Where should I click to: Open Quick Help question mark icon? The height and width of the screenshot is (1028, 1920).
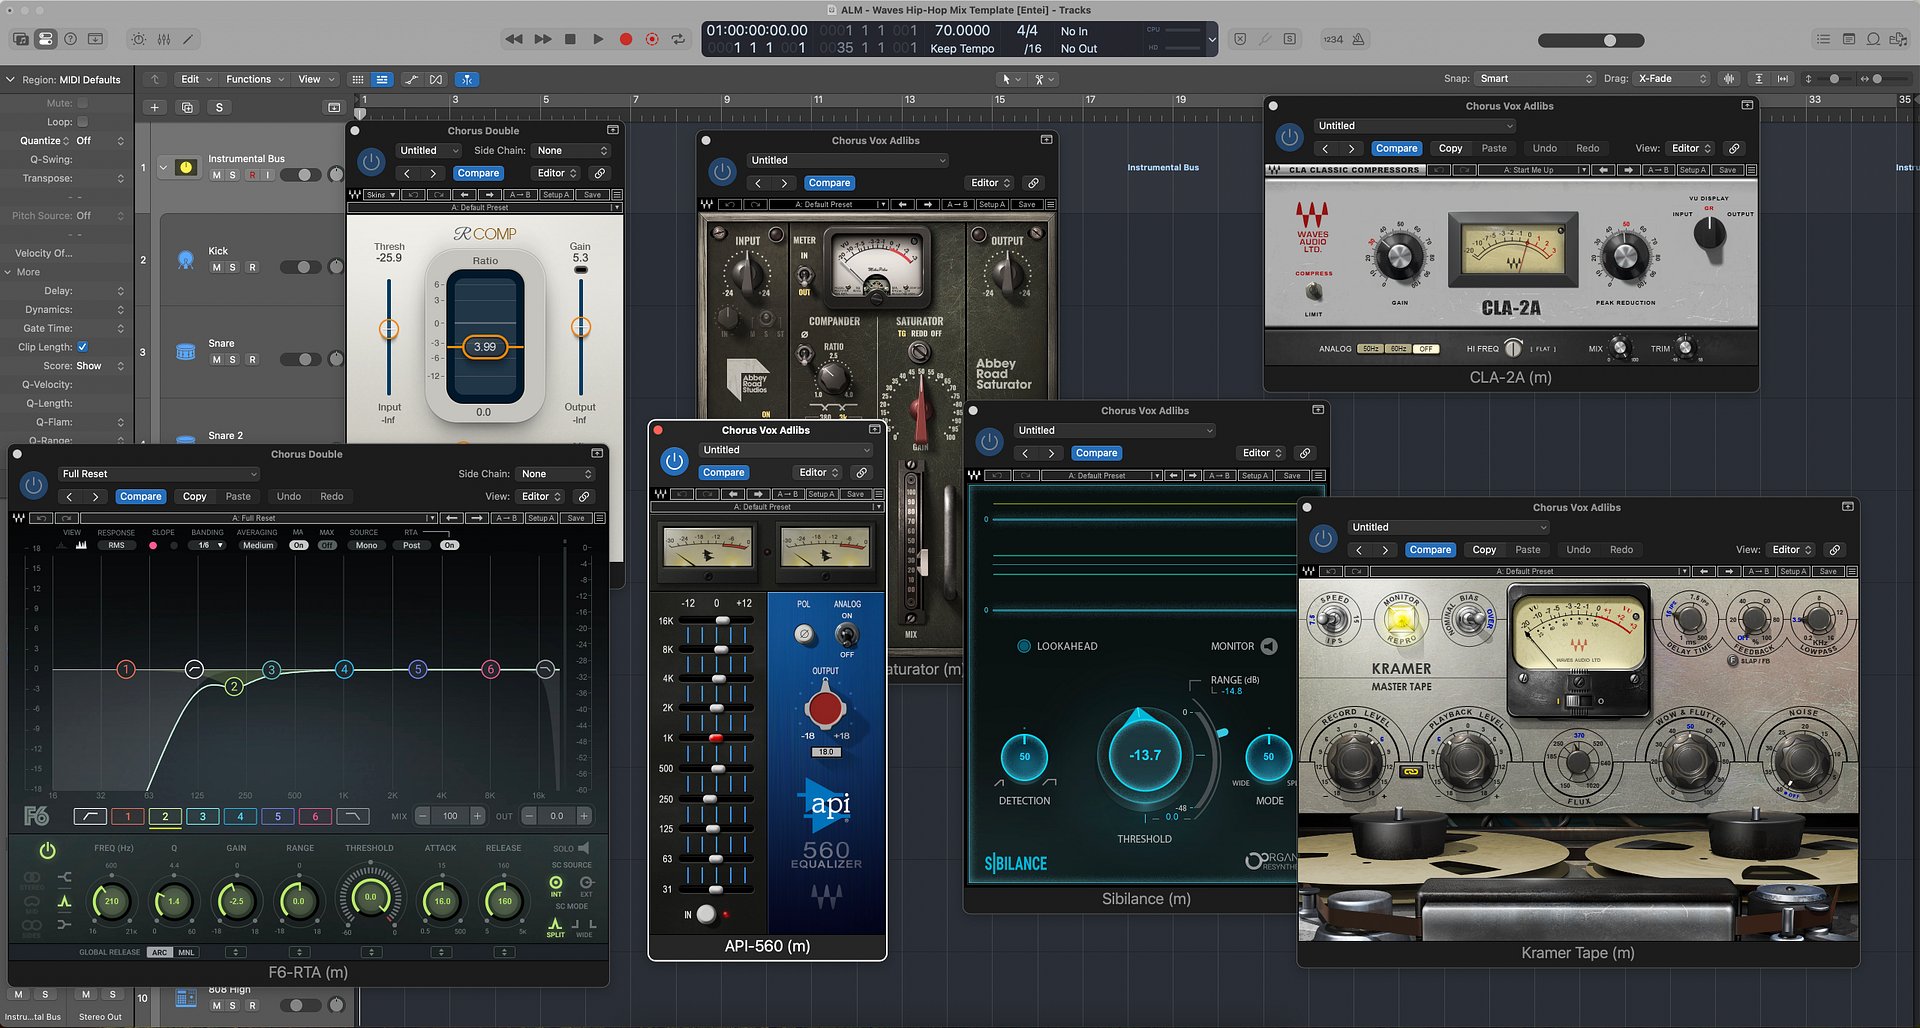pos(70,39)
